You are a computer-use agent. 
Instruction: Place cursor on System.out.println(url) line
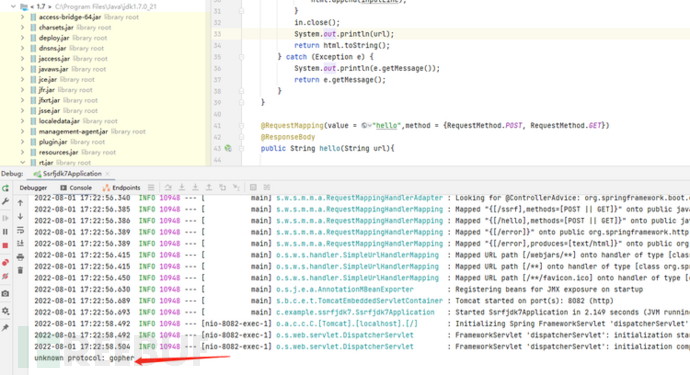(x=344, y=34)
